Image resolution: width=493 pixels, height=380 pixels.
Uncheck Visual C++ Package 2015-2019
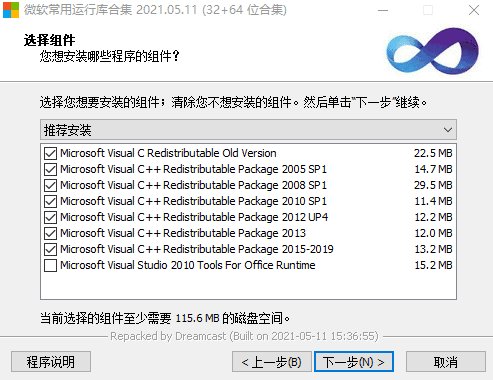(x=50, y=249)
